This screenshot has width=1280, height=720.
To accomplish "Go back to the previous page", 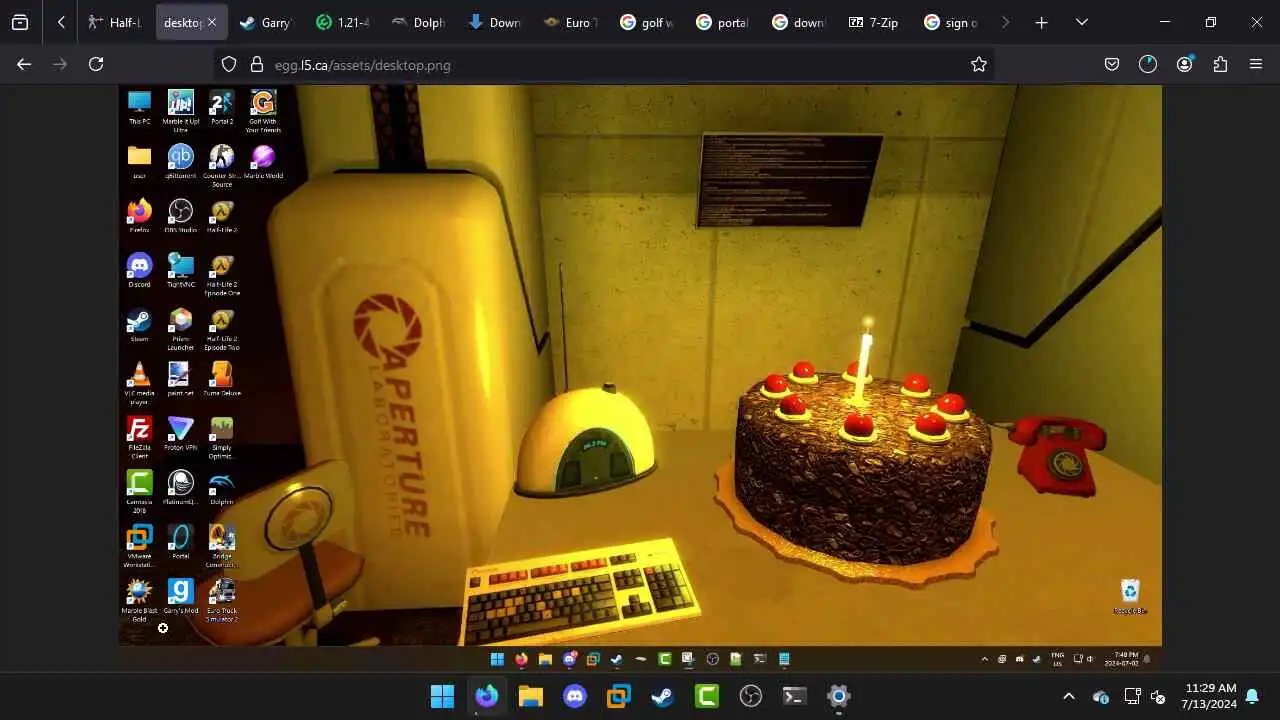I will click(x=24, y=64).
